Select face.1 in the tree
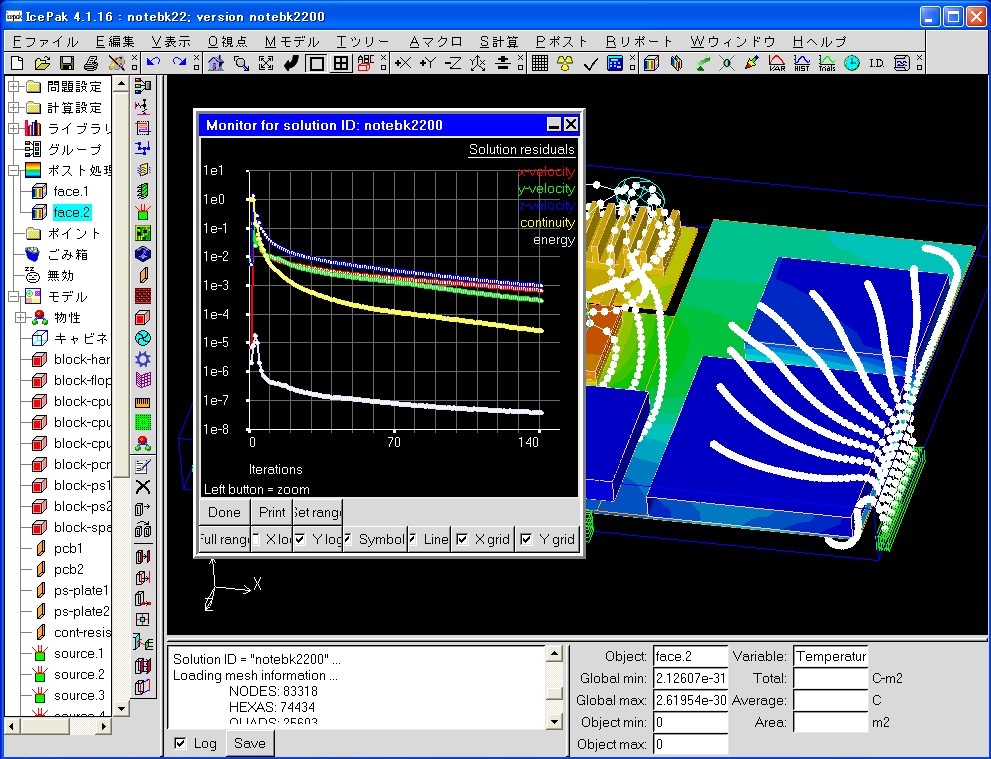 coord(71,191)
